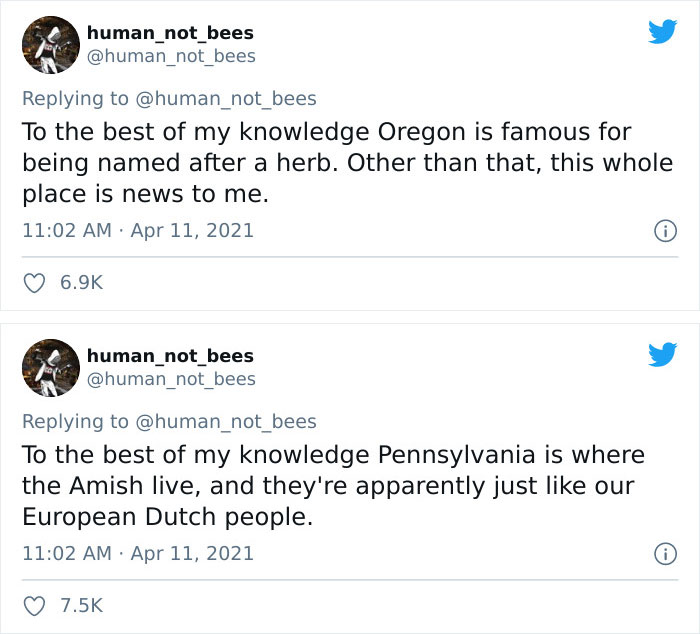
Task: Click the Oregon tweet body text
Action: click(x=340, y=163)
